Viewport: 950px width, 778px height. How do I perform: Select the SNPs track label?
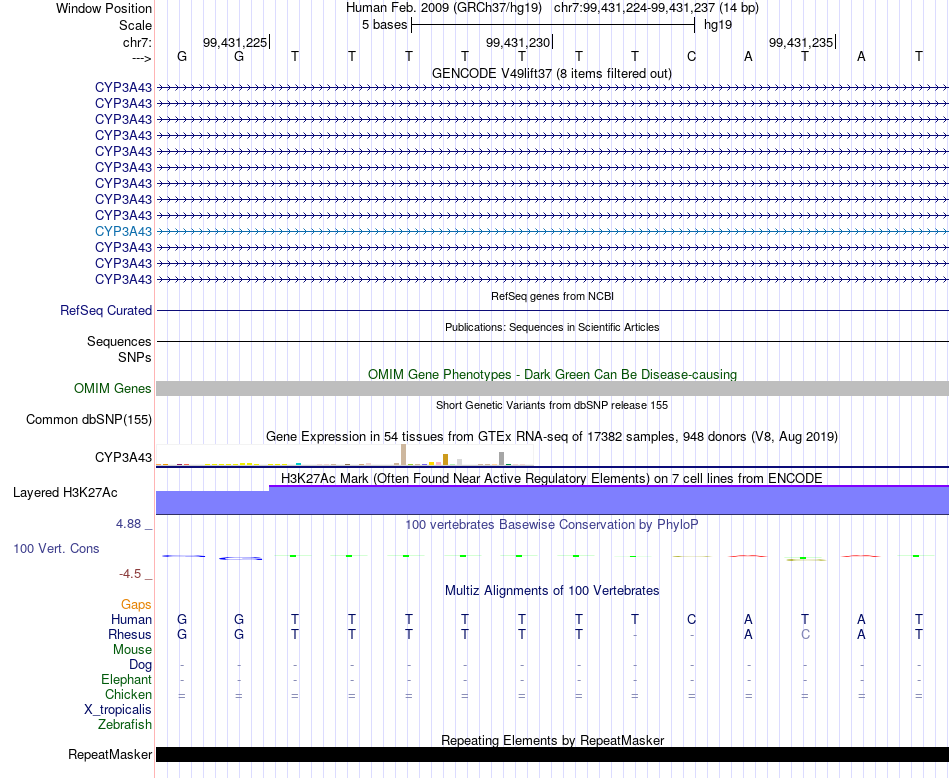(135, 357)
